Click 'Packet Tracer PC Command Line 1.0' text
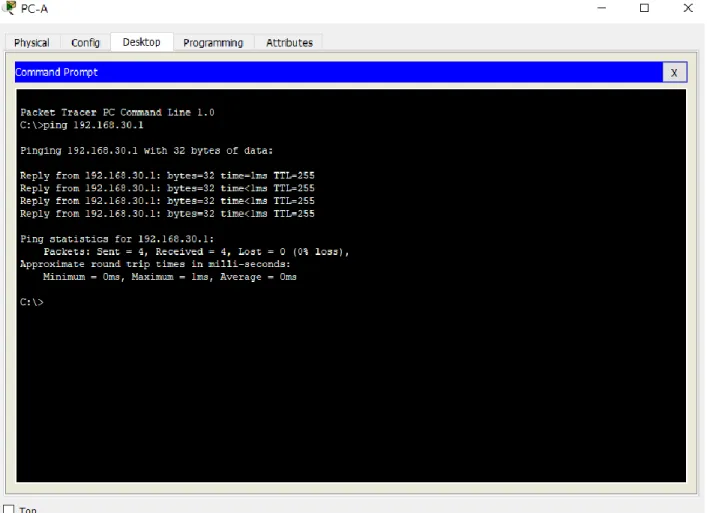 click(117, 112)
